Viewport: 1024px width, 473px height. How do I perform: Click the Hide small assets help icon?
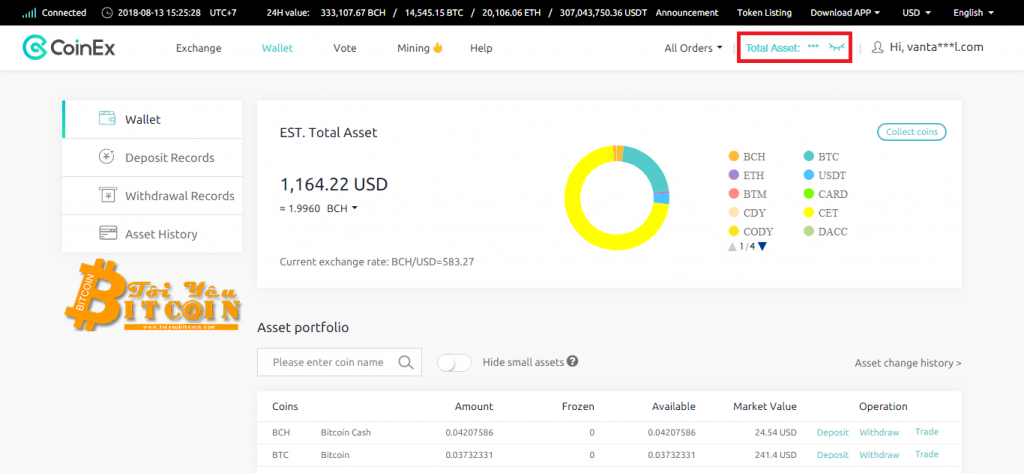573,362
